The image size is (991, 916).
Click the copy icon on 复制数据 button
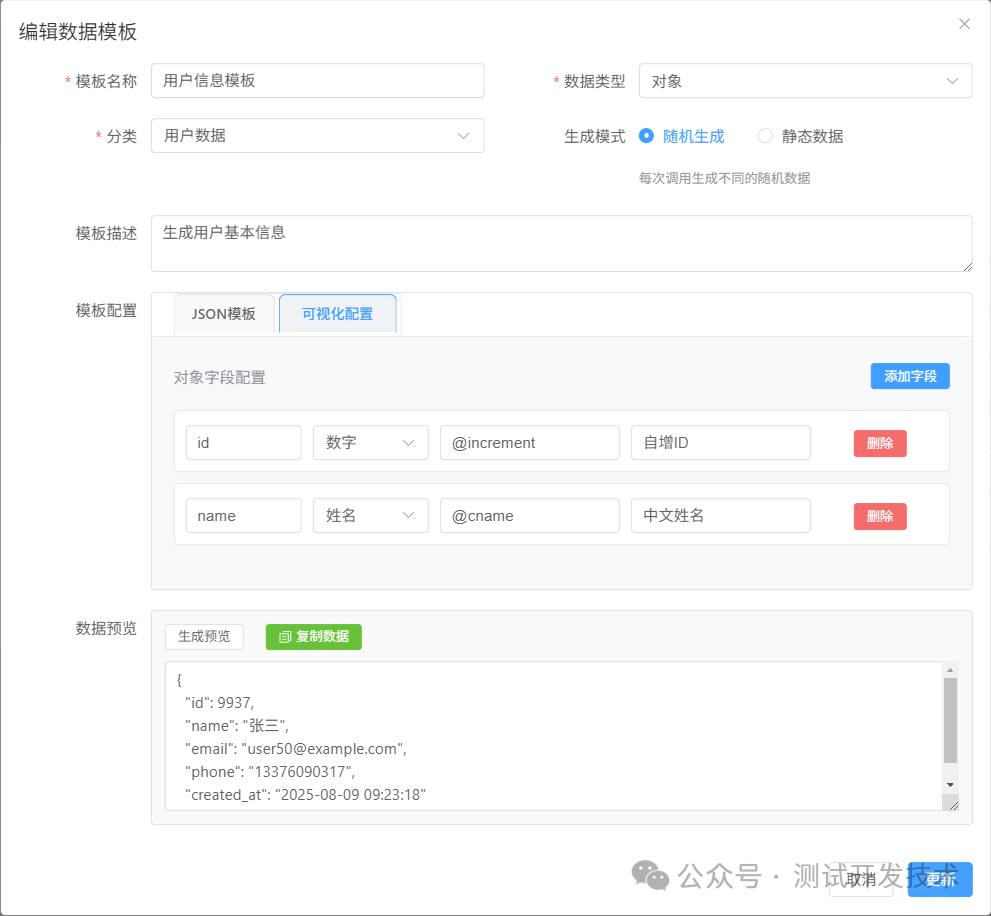tap(285, 636)
